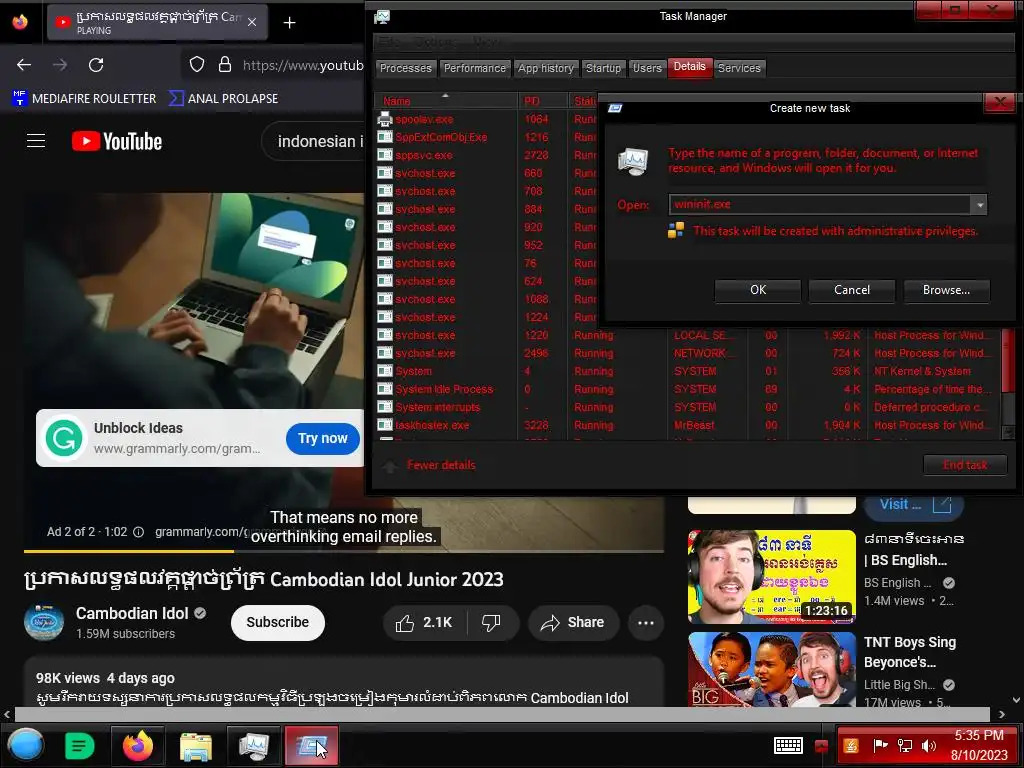This screenshot has height=768, width=1024.
Task: Click the padlock site security icon
Action: pos(225,65)
